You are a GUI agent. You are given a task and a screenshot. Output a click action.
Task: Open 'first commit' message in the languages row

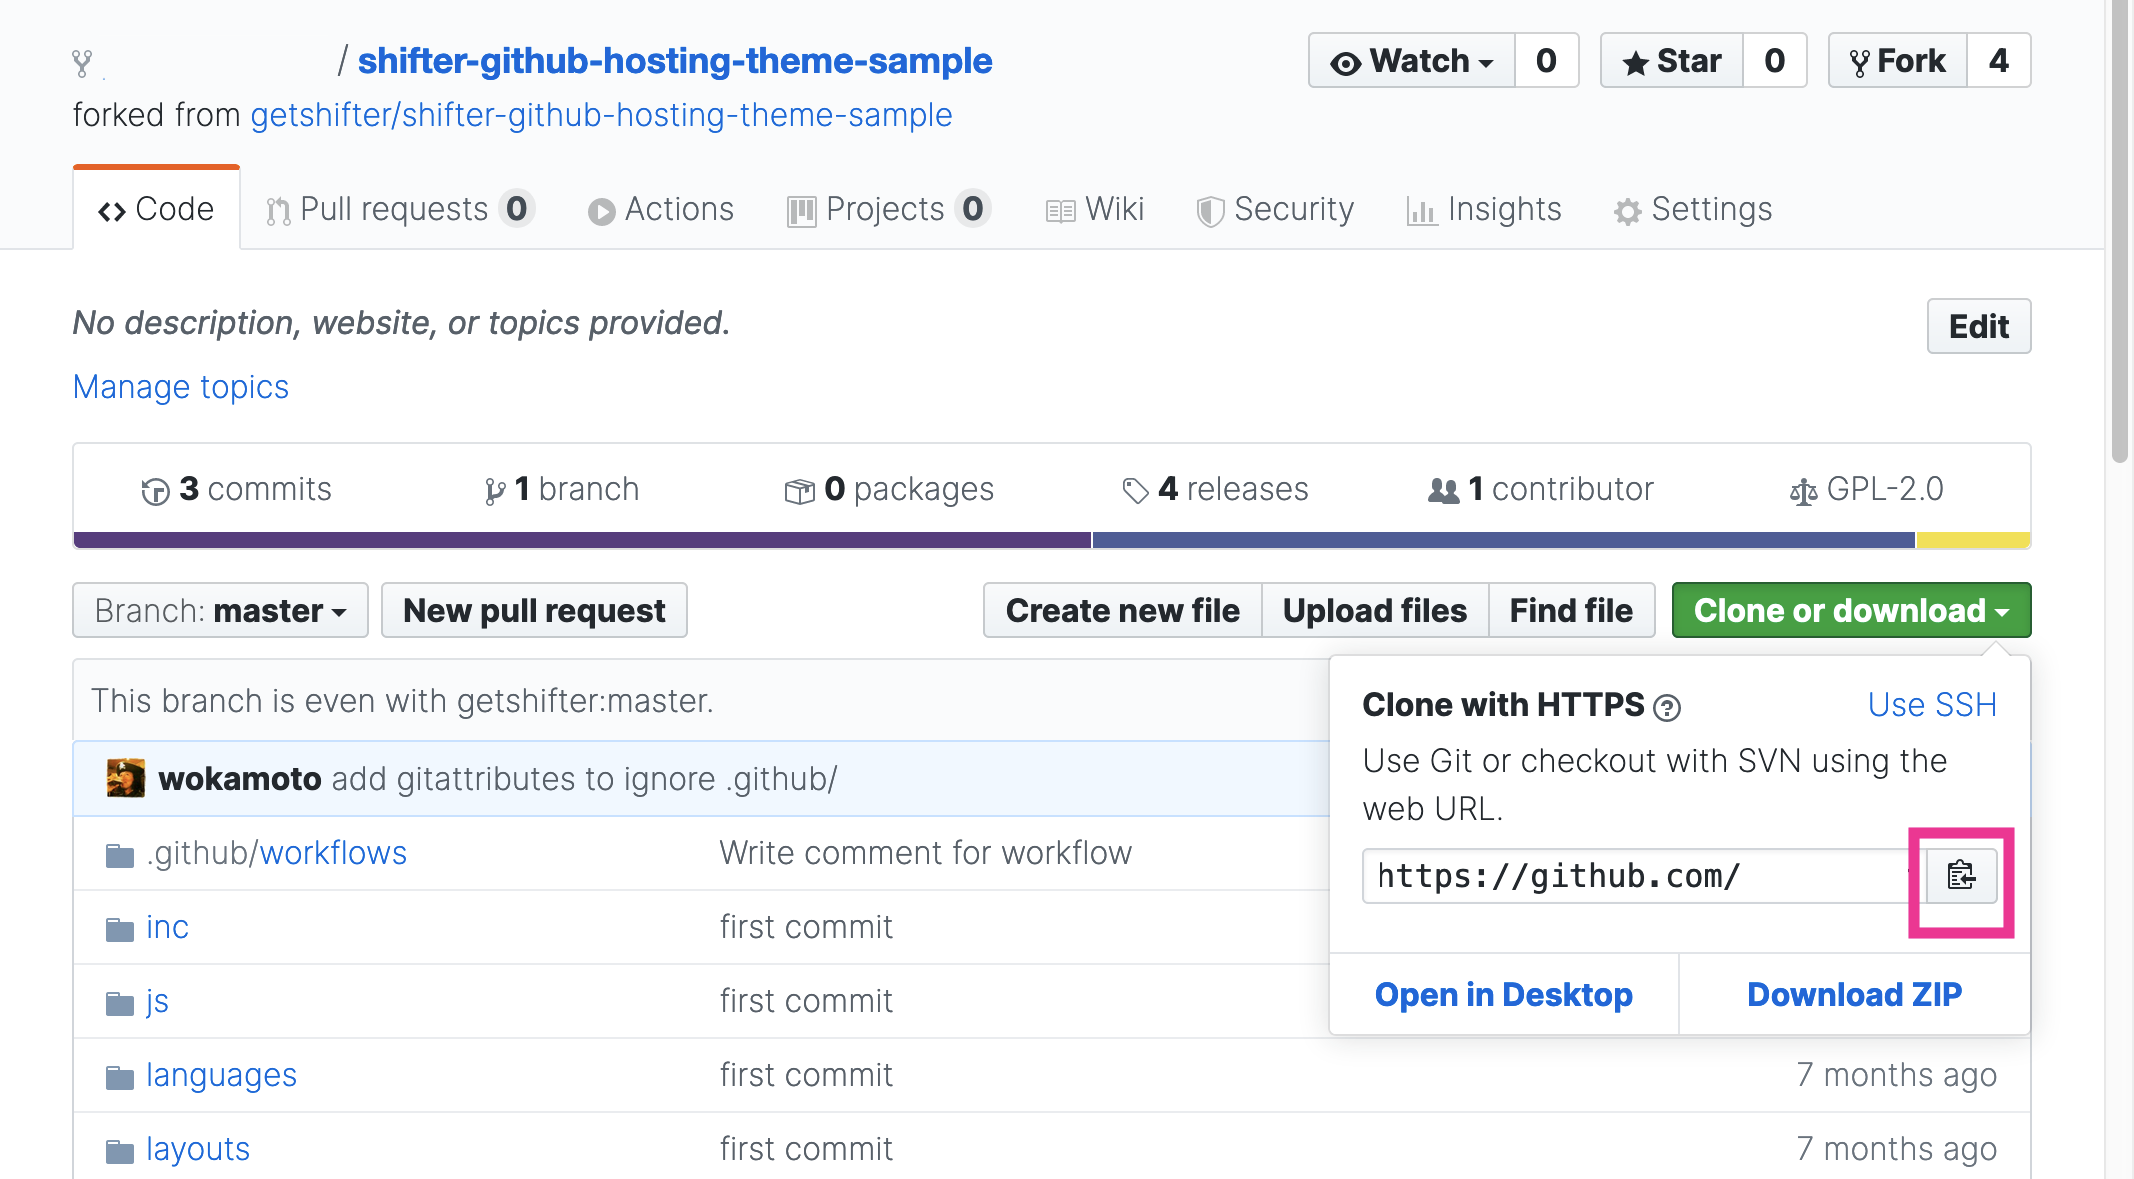tap(806, 1075)
